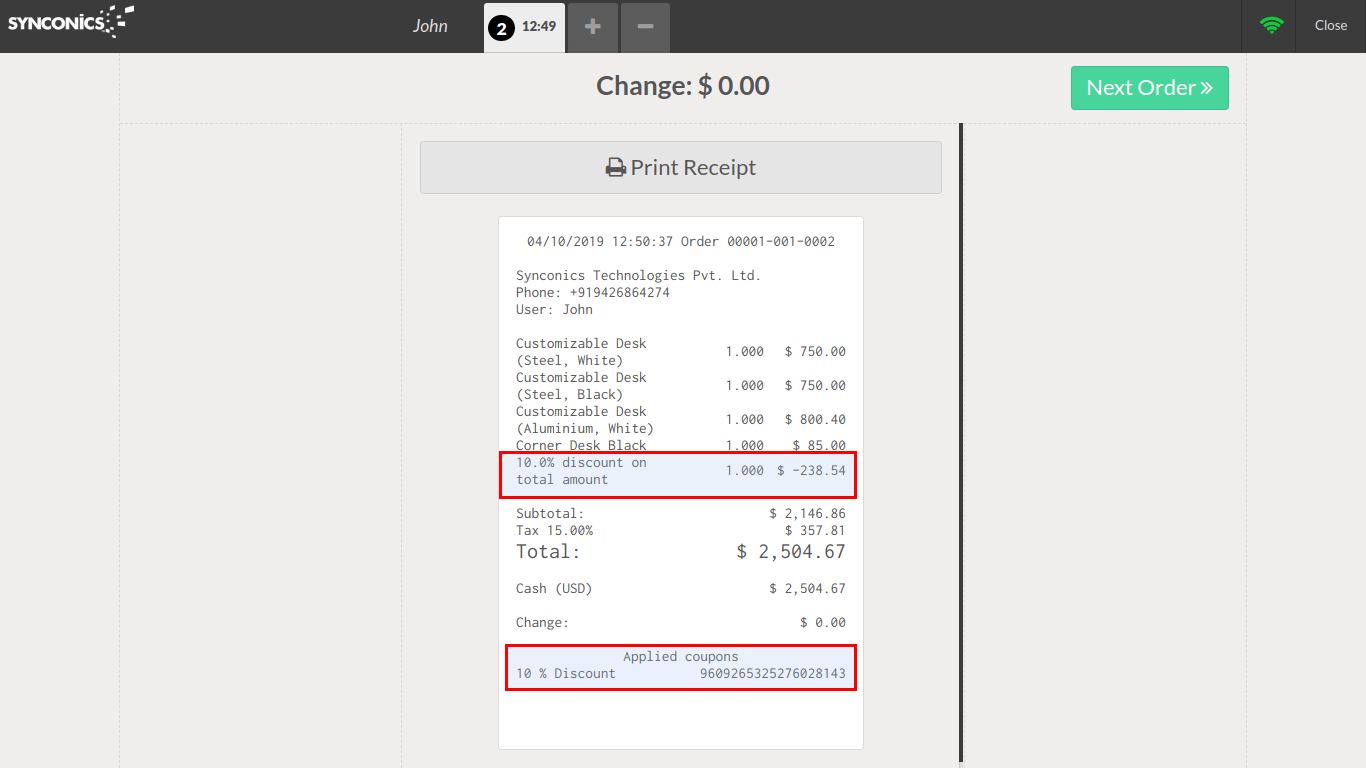Check the green Wi-Fi connection status icon
The image size is (1366, 768).
click(1271, 26)
